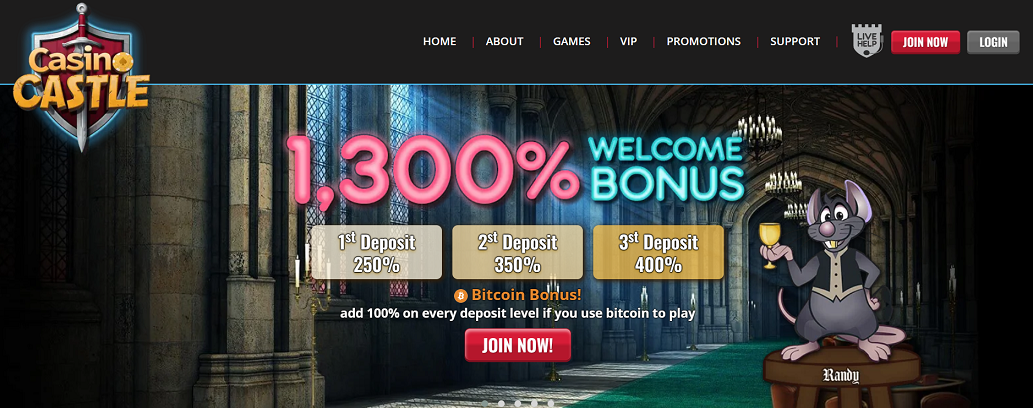Select the last carousel slide dot
Screen dimensions: 1033x408
pyautogui.click(x=551, y=403)
